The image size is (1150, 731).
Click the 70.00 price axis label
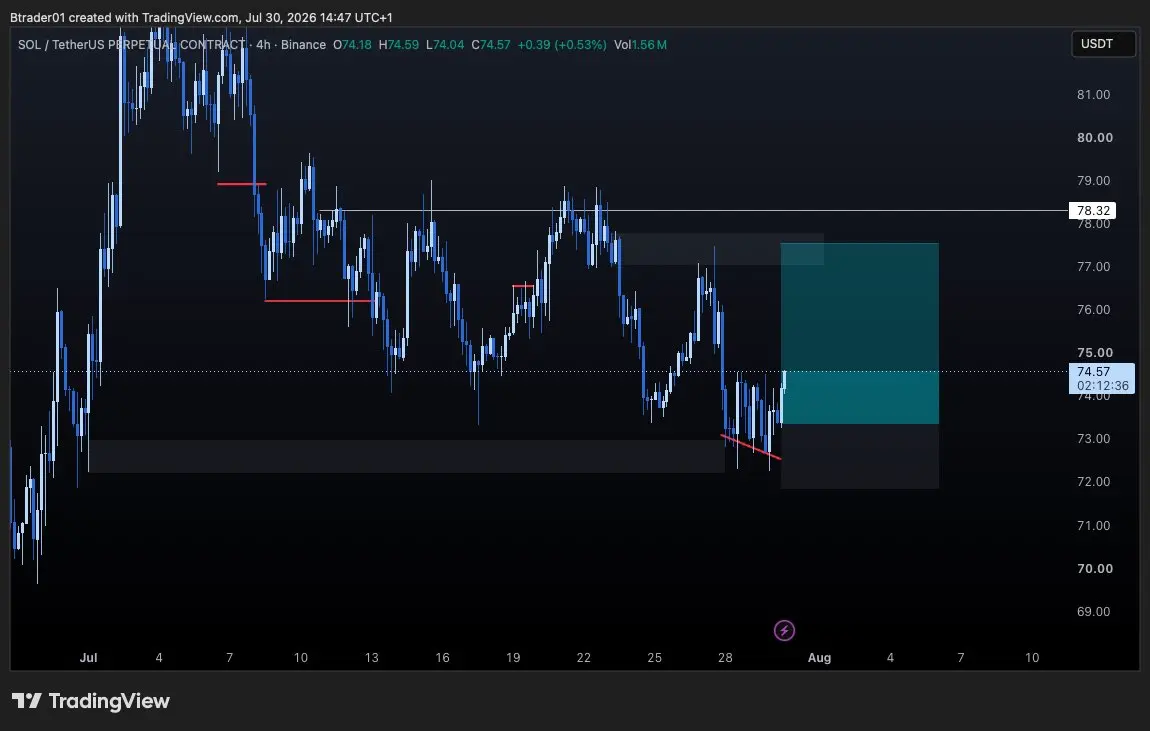tap(1094, 569)
